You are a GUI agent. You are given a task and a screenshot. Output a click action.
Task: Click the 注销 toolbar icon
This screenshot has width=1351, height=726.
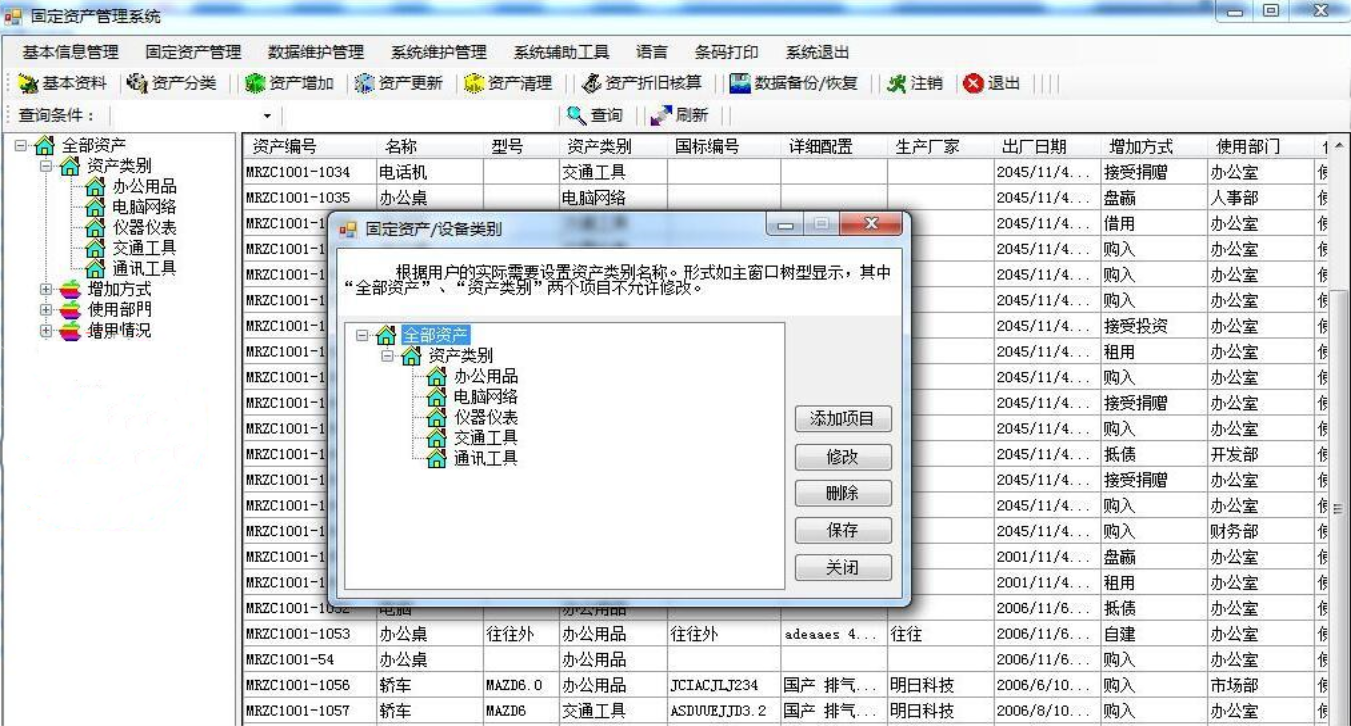[x=915, y=84]
